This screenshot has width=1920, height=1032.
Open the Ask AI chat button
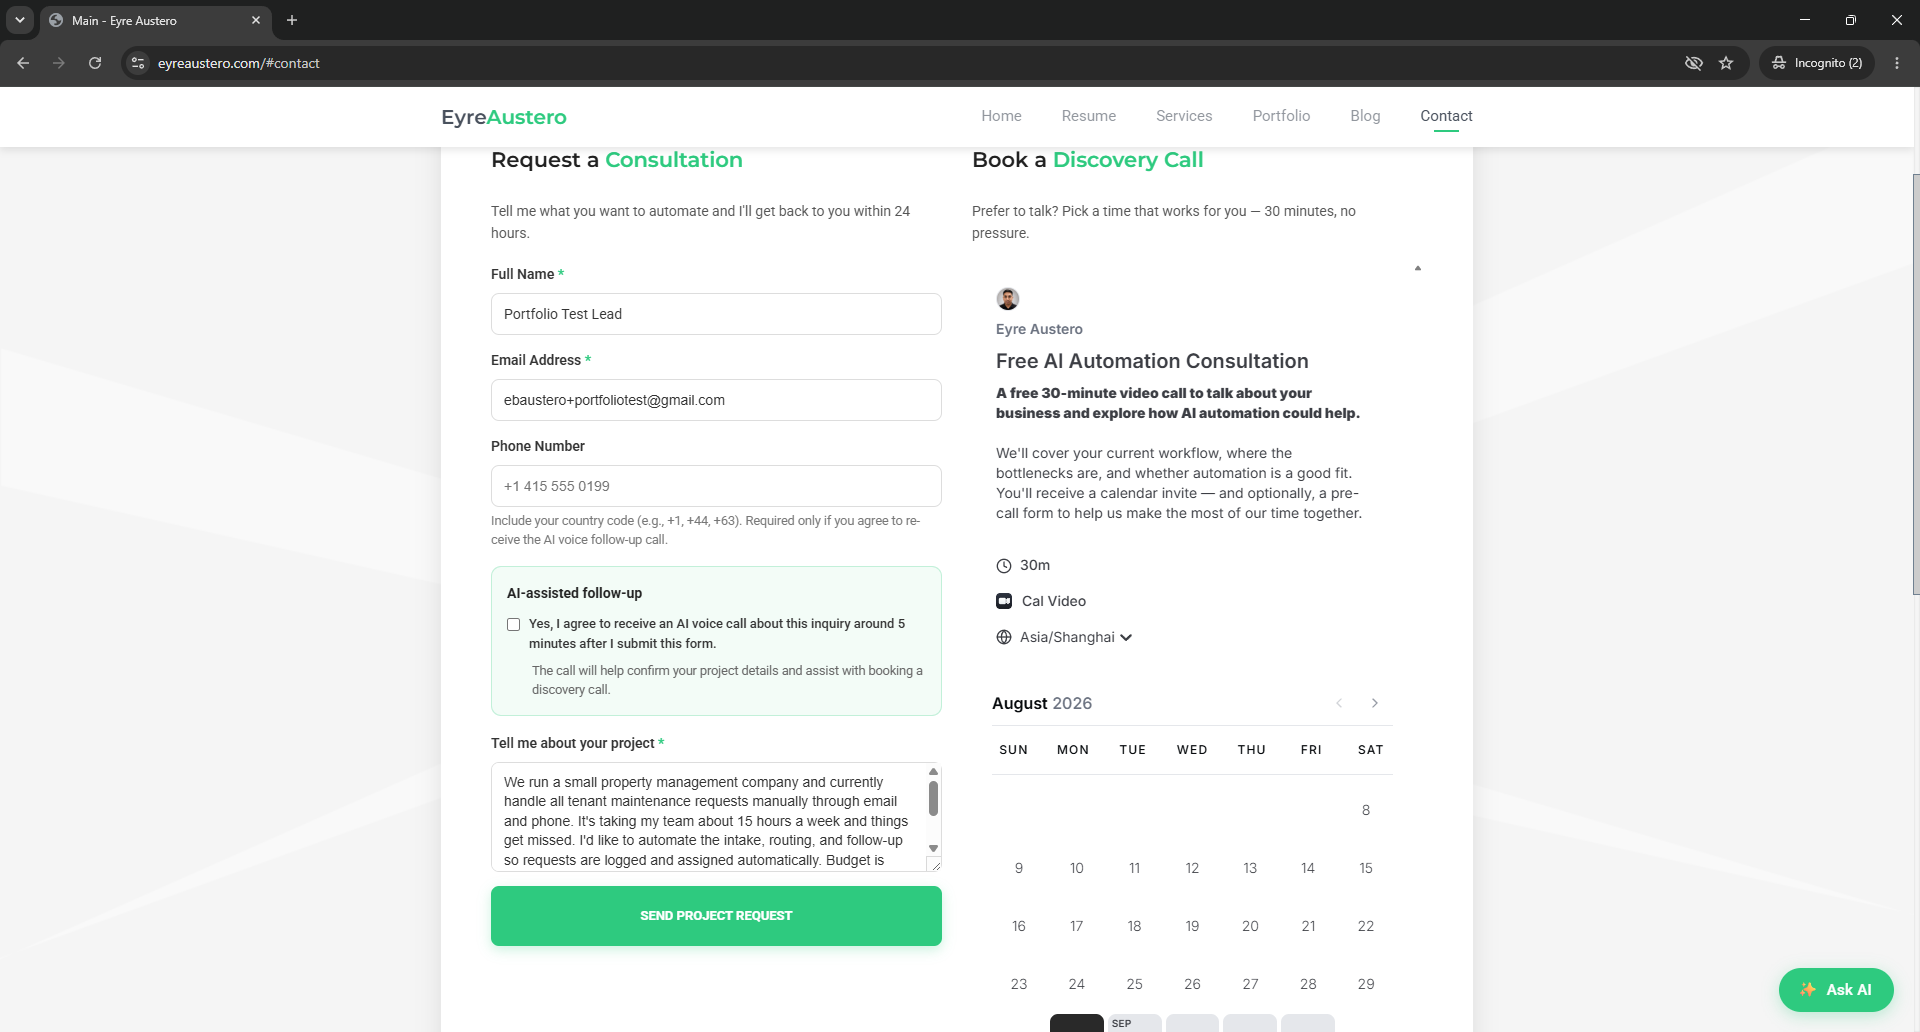pyautogui.click(x=1836, y=990)
